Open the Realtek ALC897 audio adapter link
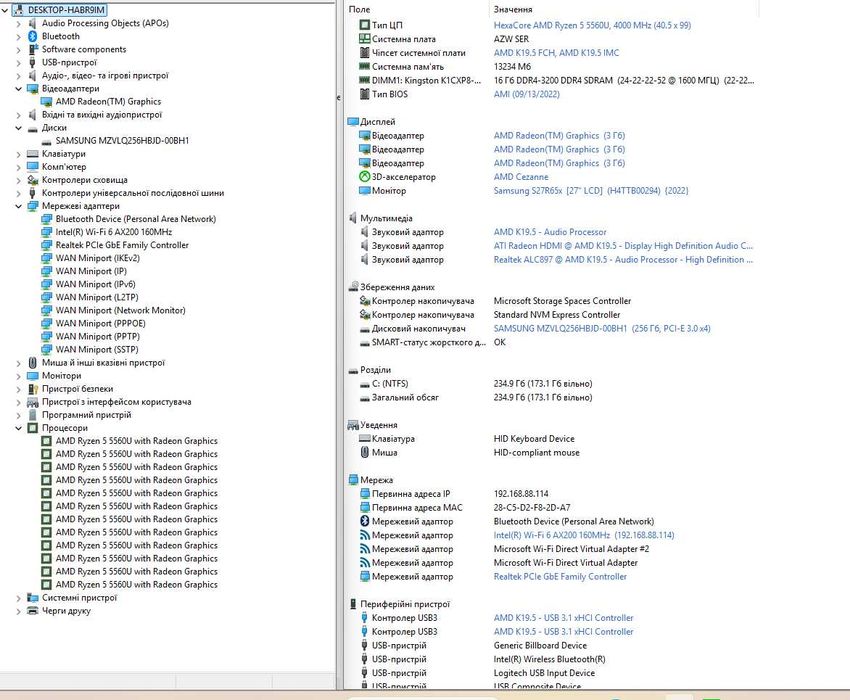850x700 pixels. tap(623, 260)
